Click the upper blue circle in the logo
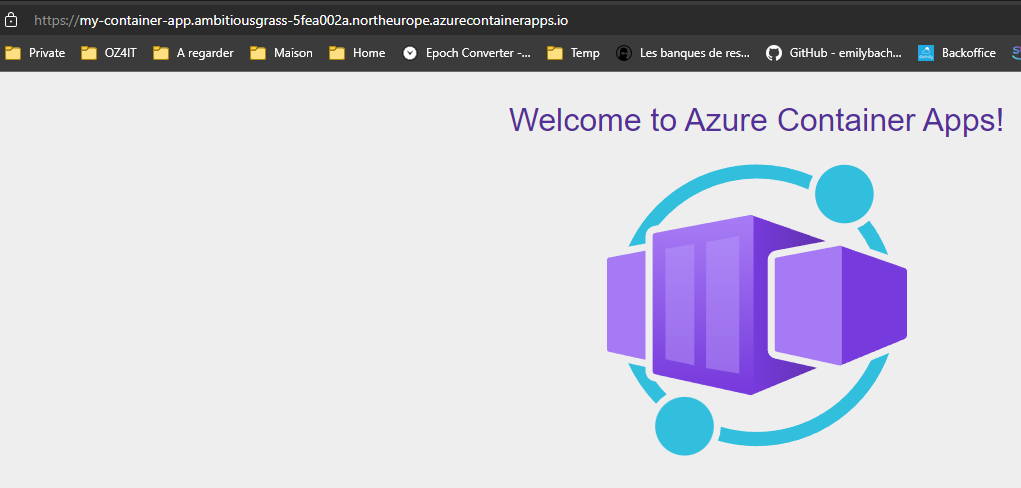The height and width of the screenshot is (488, 1021). click(x=844, y=194)
